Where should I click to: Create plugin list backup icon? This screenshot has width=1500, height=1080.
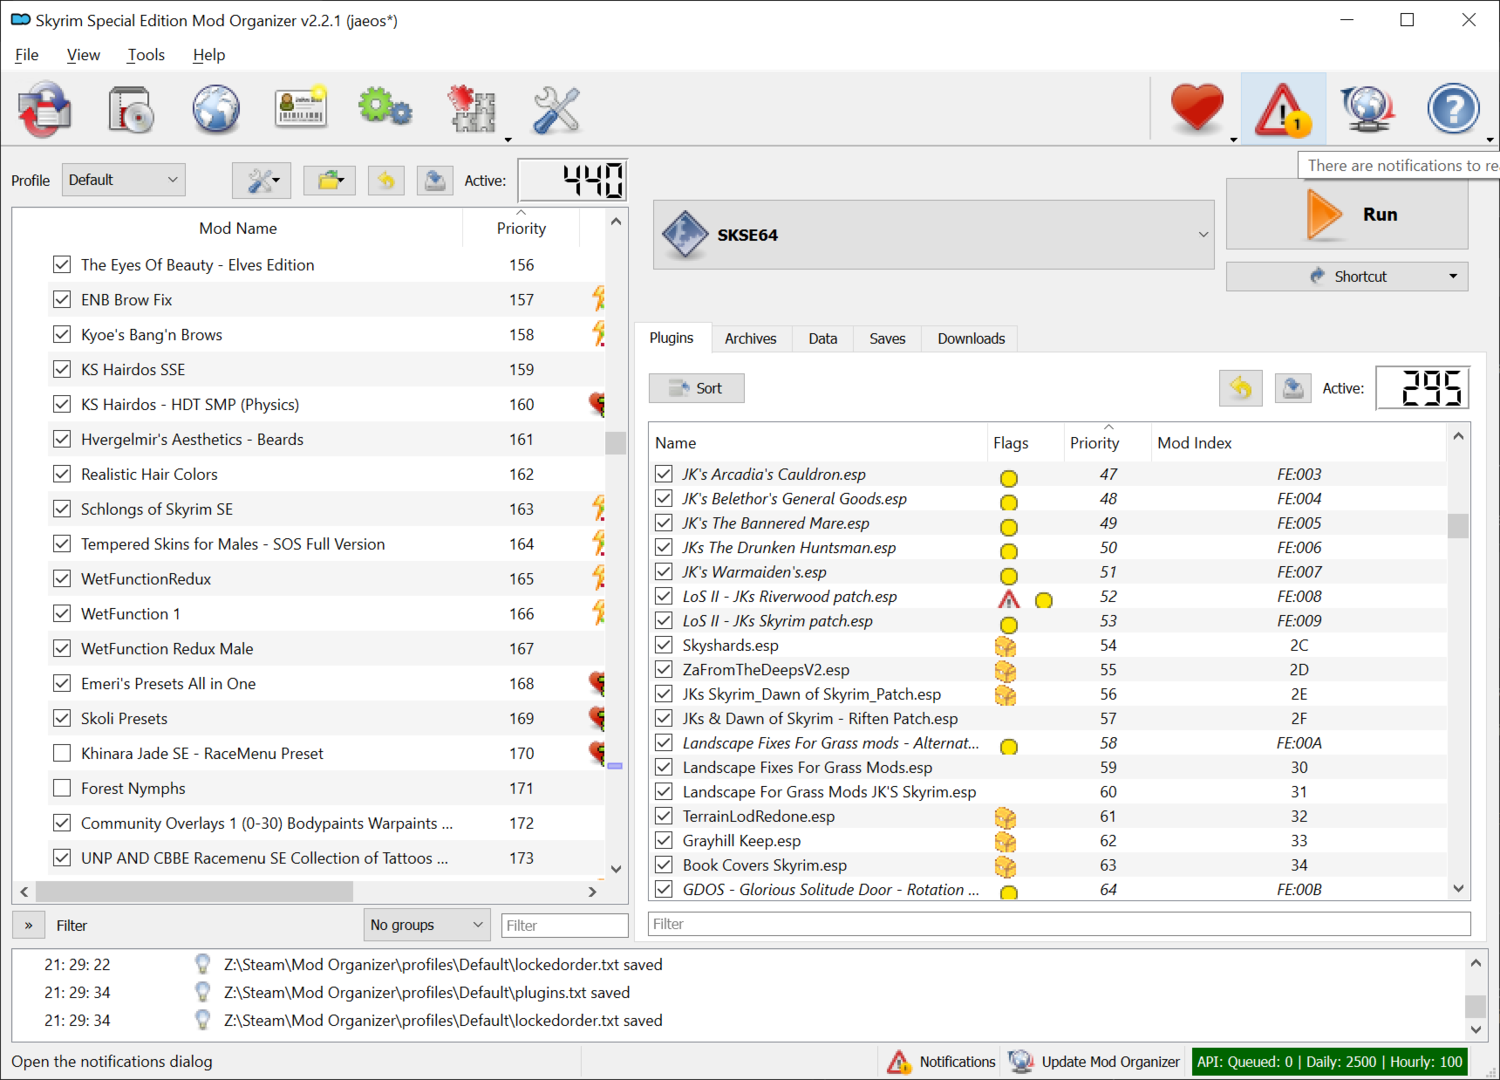tap(1293, 388)
